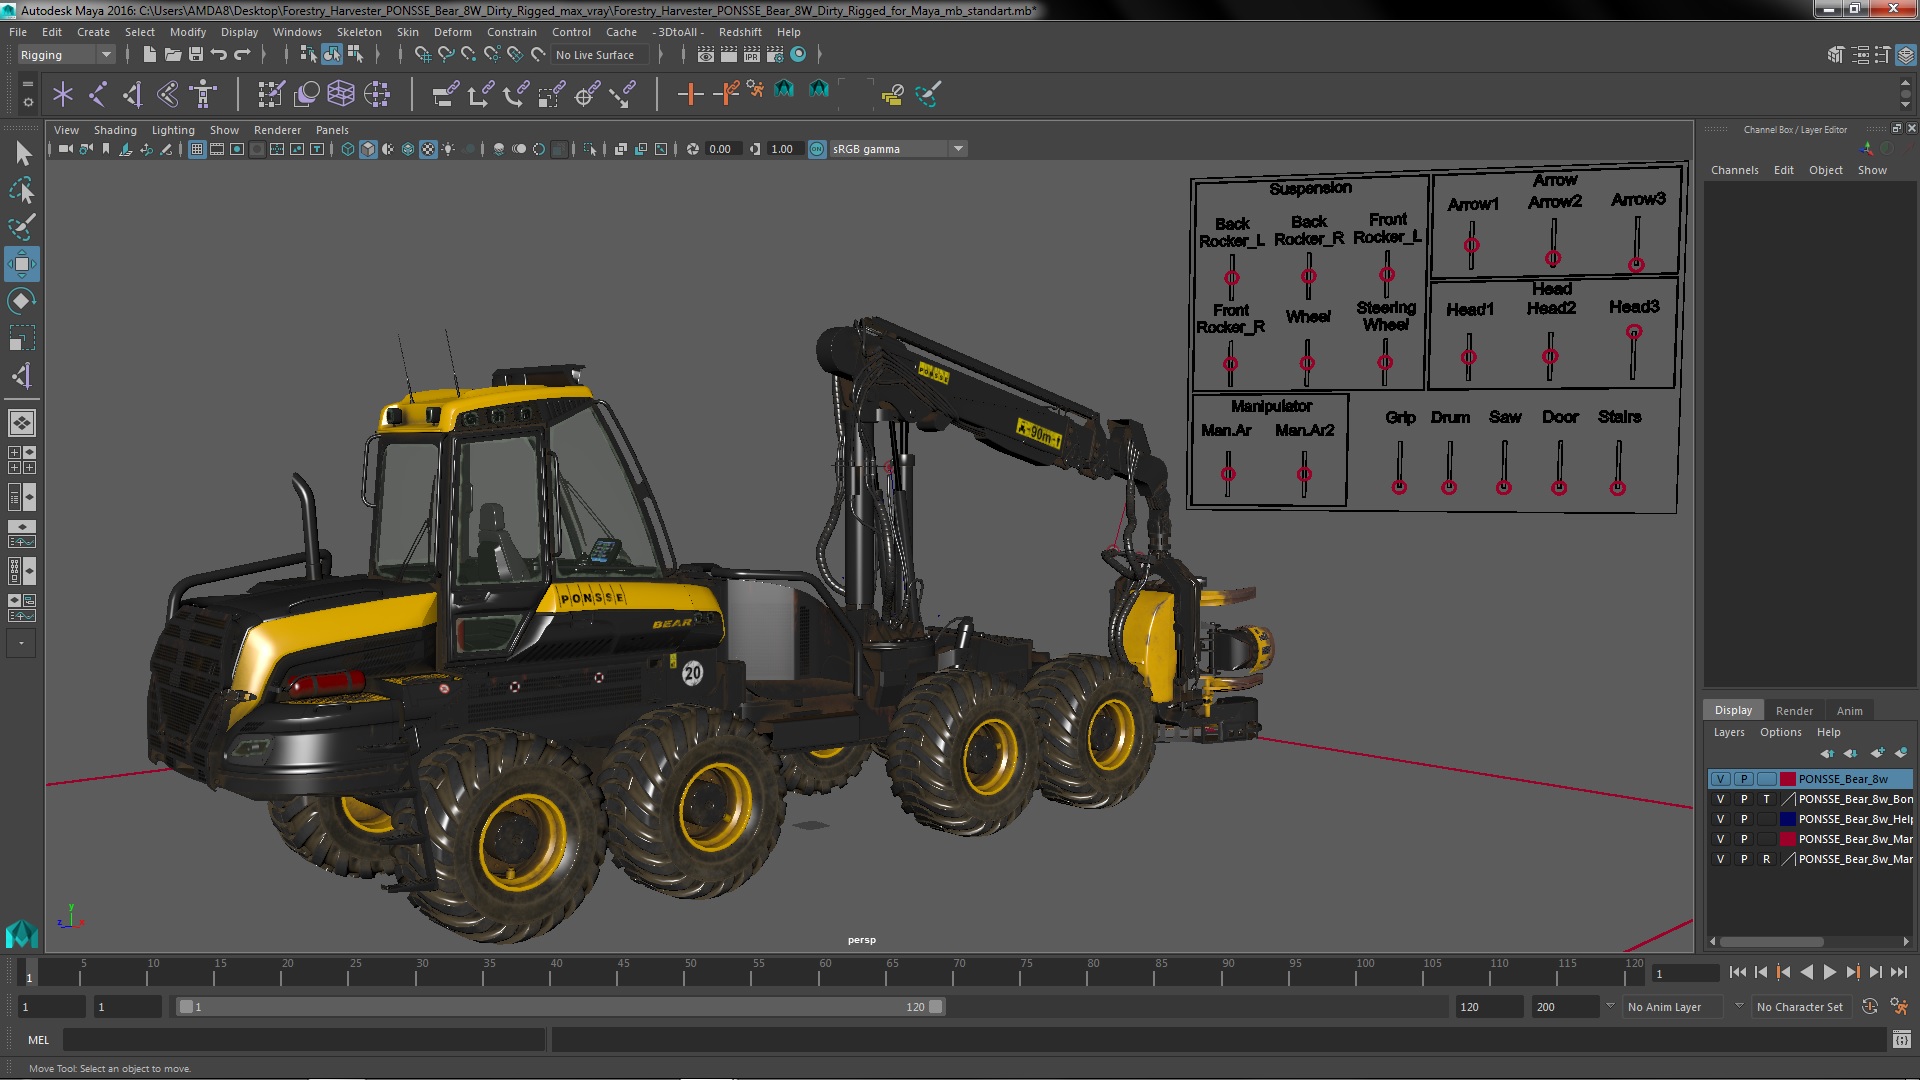Open the Rigging menu set dropdown
This screenshot has height=1080, width=1920.
(65, 55)
